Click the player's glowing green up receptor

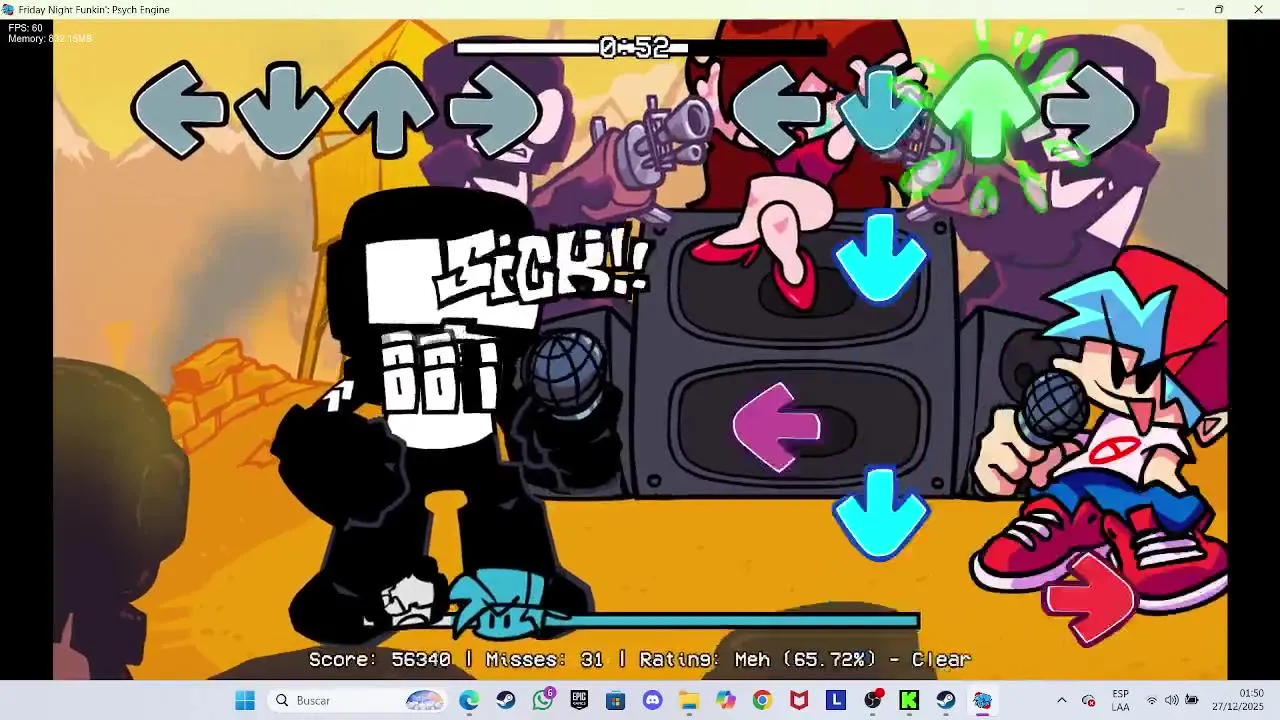click(x=987, y=110)
